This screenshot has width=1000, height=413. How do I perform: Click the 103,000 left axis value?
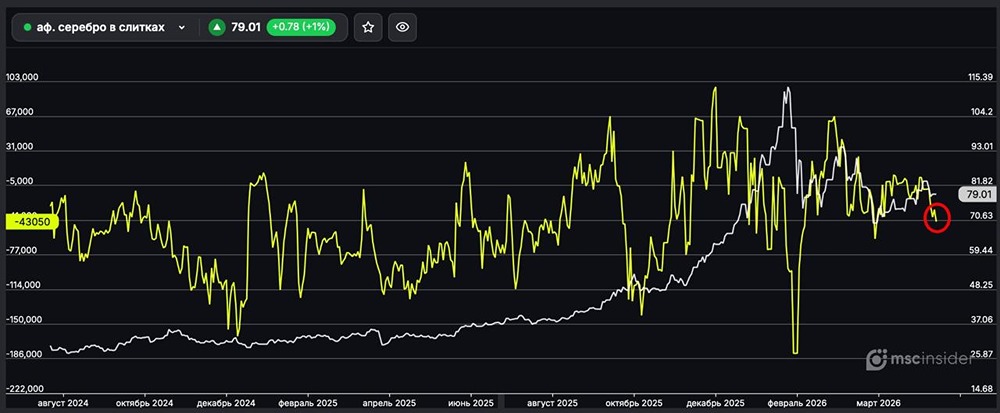coord(22,77)
